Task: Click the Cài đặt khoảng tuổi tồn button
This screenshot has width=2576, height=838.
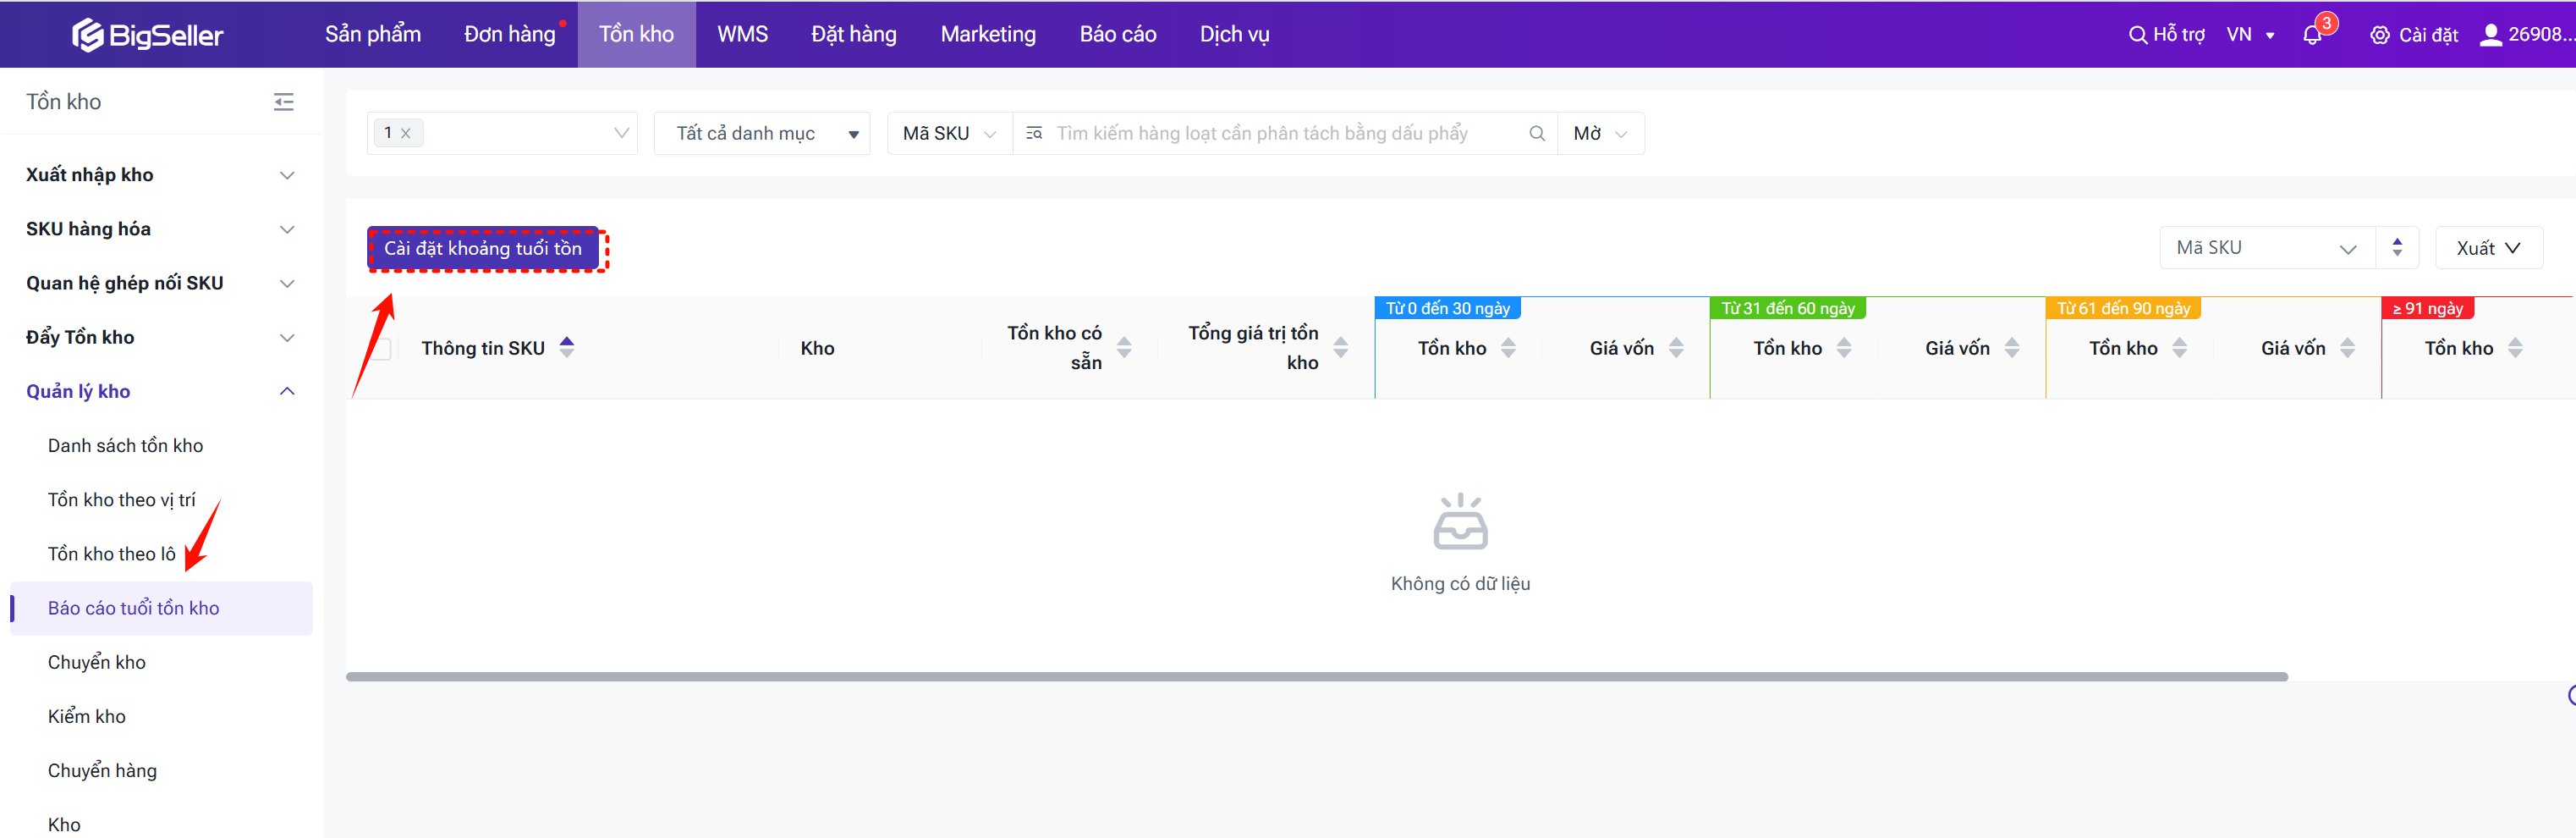Action: [483, 249]
